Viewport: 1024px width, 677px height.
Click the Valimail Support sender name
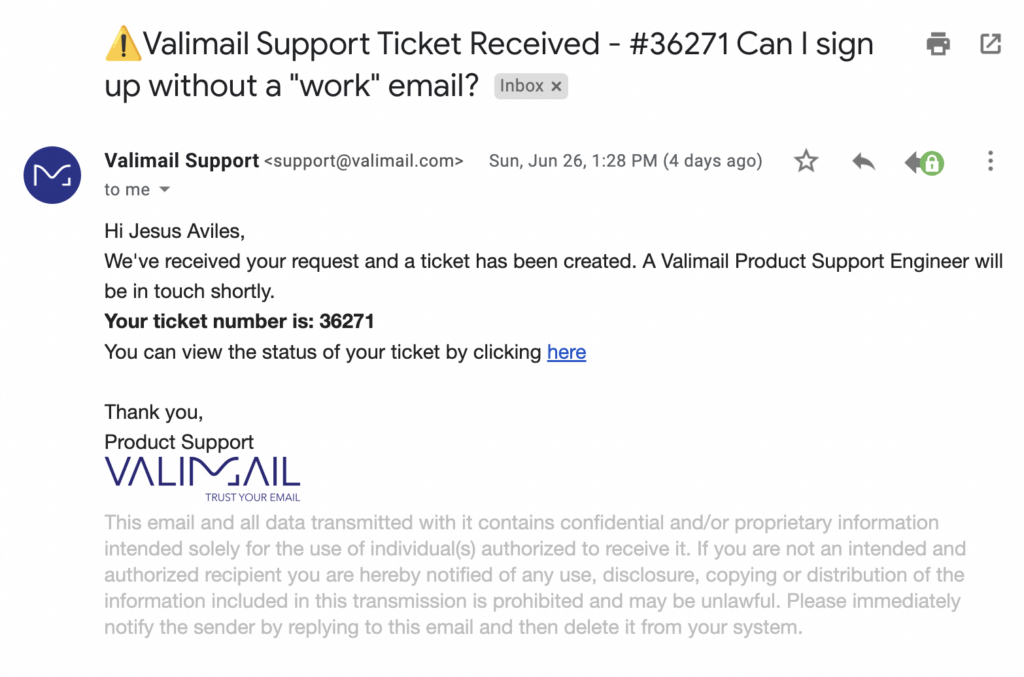tap(181, 160)
